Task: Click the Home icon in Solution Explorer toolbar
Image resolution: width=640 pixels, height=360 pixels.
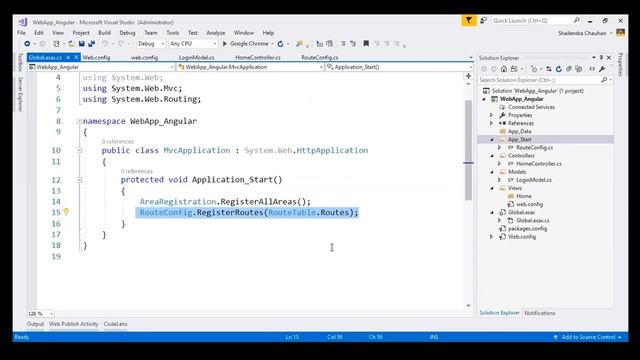Action: pyautogui.click(x=504, y=69)
